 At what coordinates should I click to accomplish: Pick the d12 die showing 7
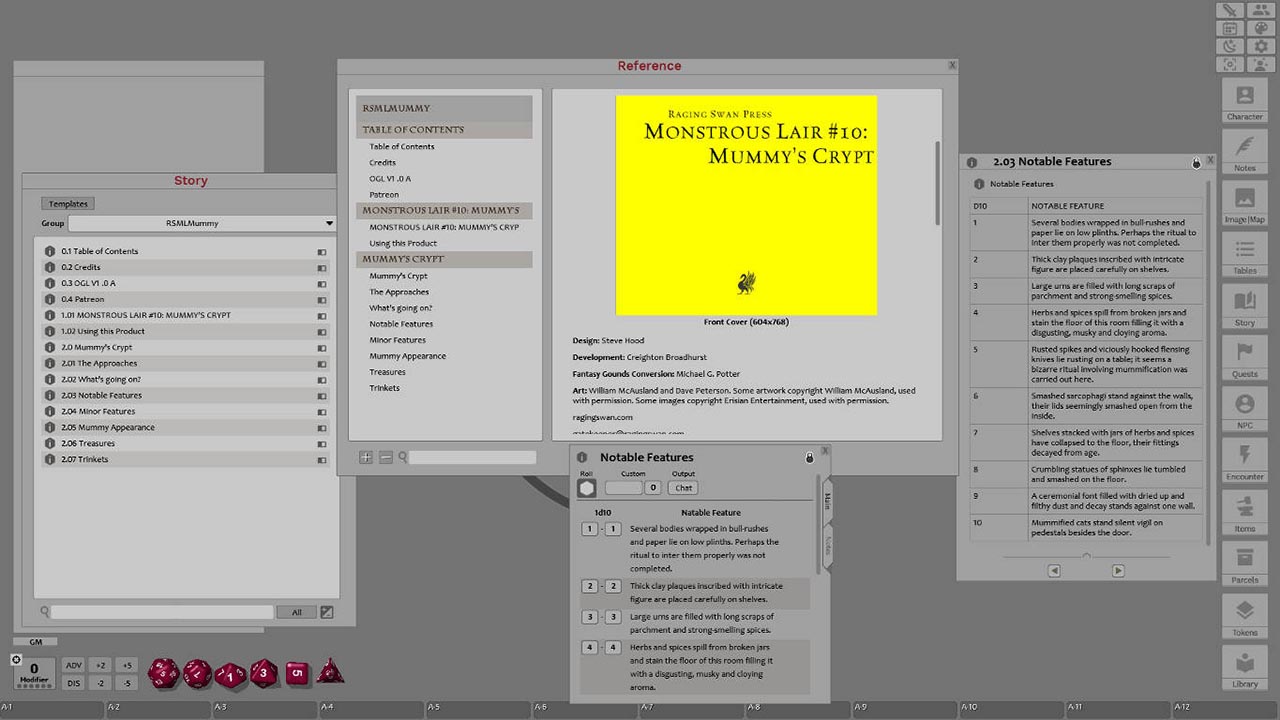pyautogui.click(x=197, y=673)
